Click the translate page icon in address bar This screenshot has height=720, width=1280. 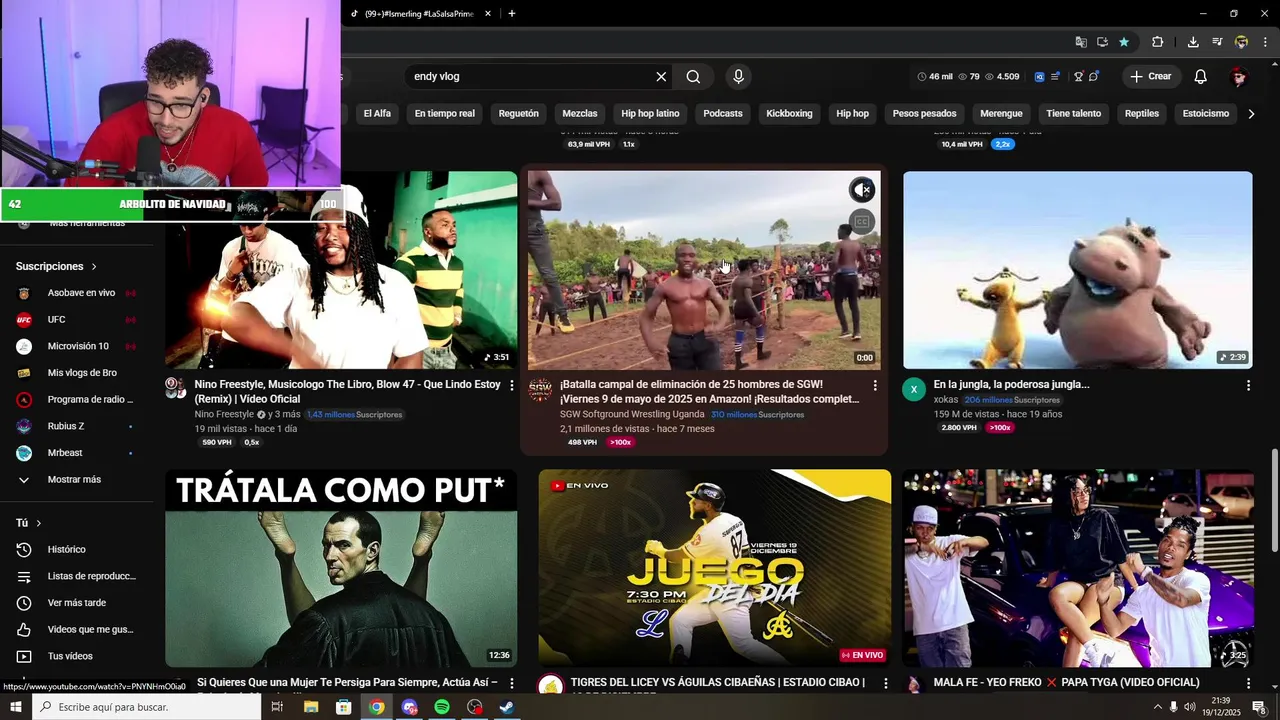click(x=1081, y=42)
